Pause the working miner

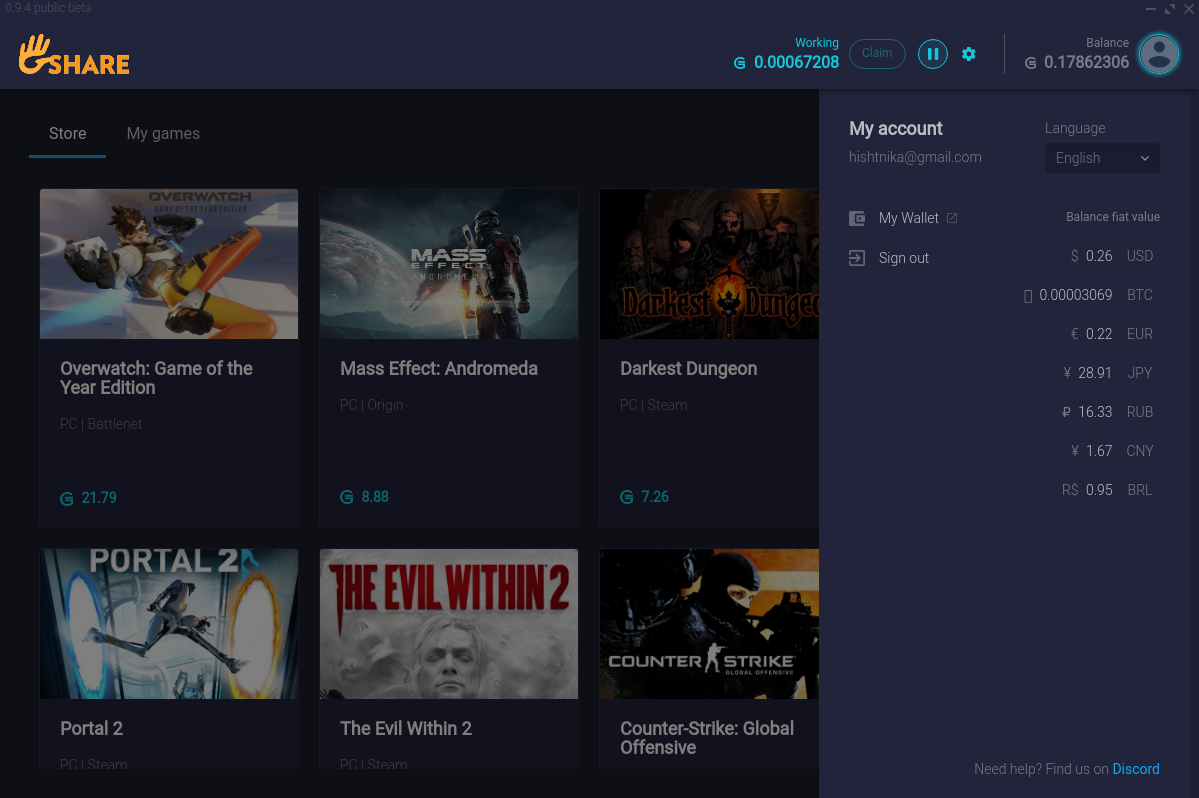(x=932, y=54)
